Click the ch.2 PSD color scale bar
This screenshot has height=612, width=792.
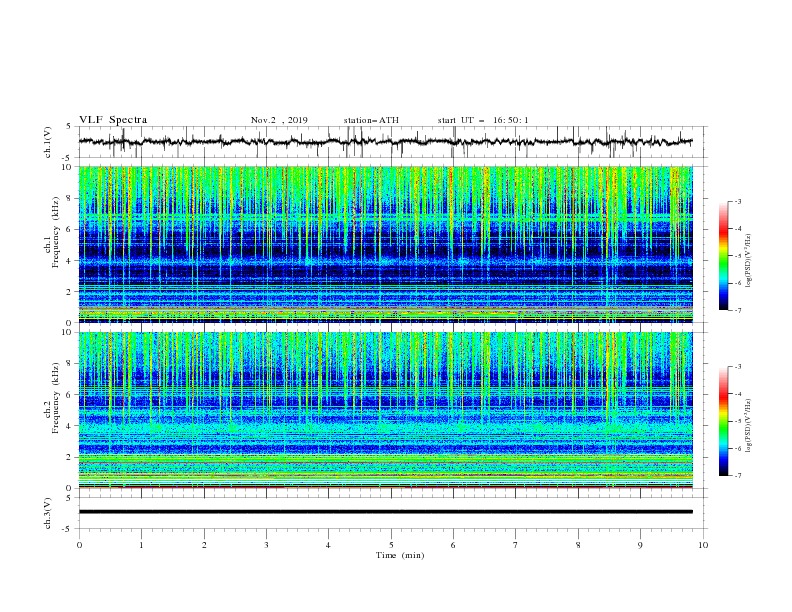tap(723, 421)
